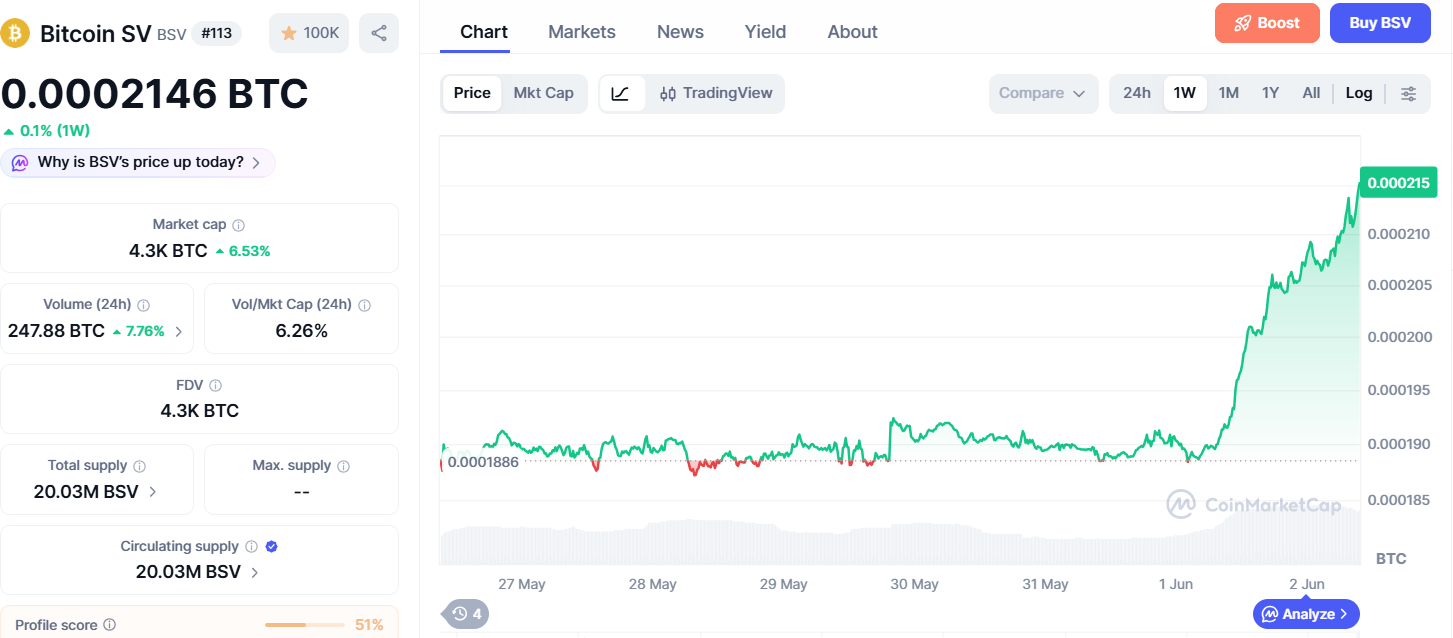Click the 51% profile score value
This screenshot has height=638, width=1453.
(369, 625)
